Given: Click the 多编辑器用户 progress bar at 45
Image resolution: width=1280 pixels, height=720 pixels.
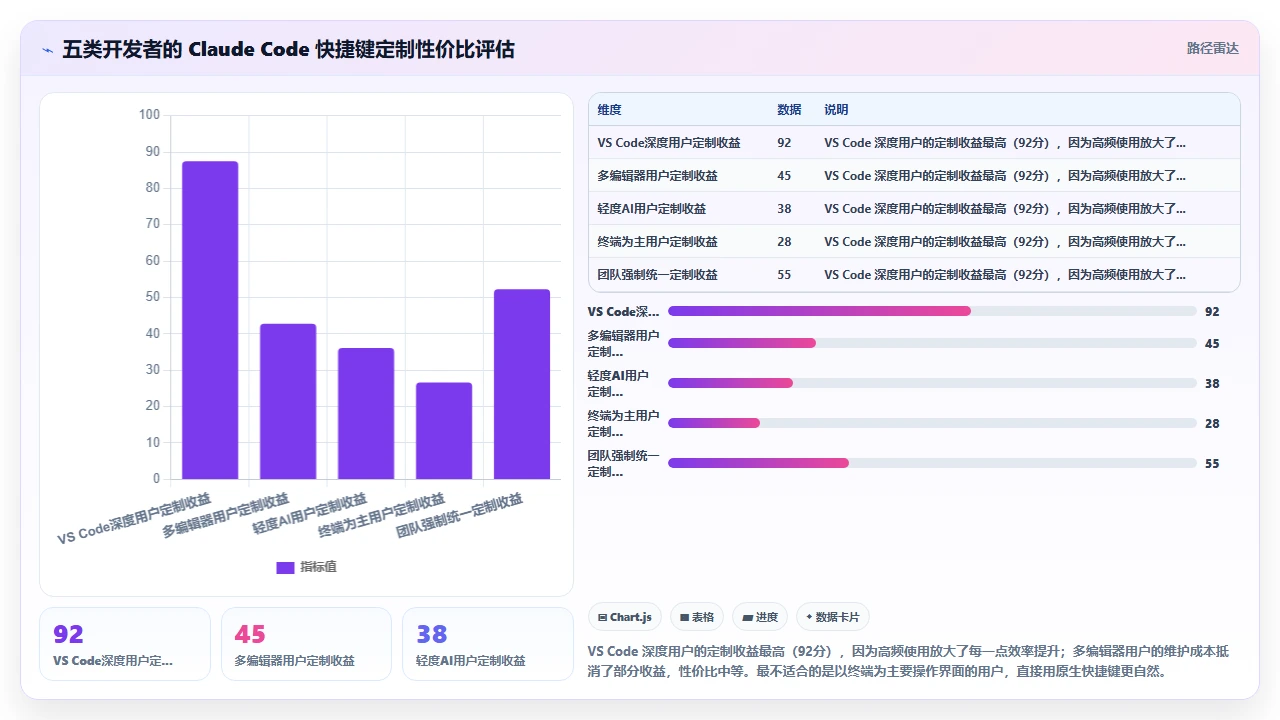Looking at the screenshot, I should pos(932,343).
